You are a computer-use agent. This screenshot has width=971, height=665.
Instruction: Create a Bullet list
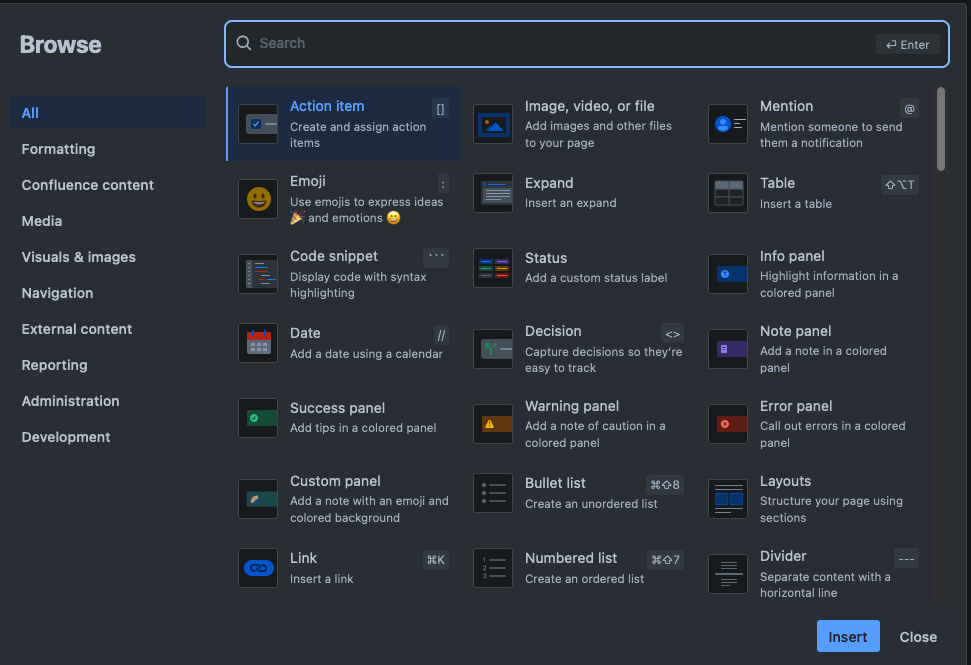[x=493, y=493]
